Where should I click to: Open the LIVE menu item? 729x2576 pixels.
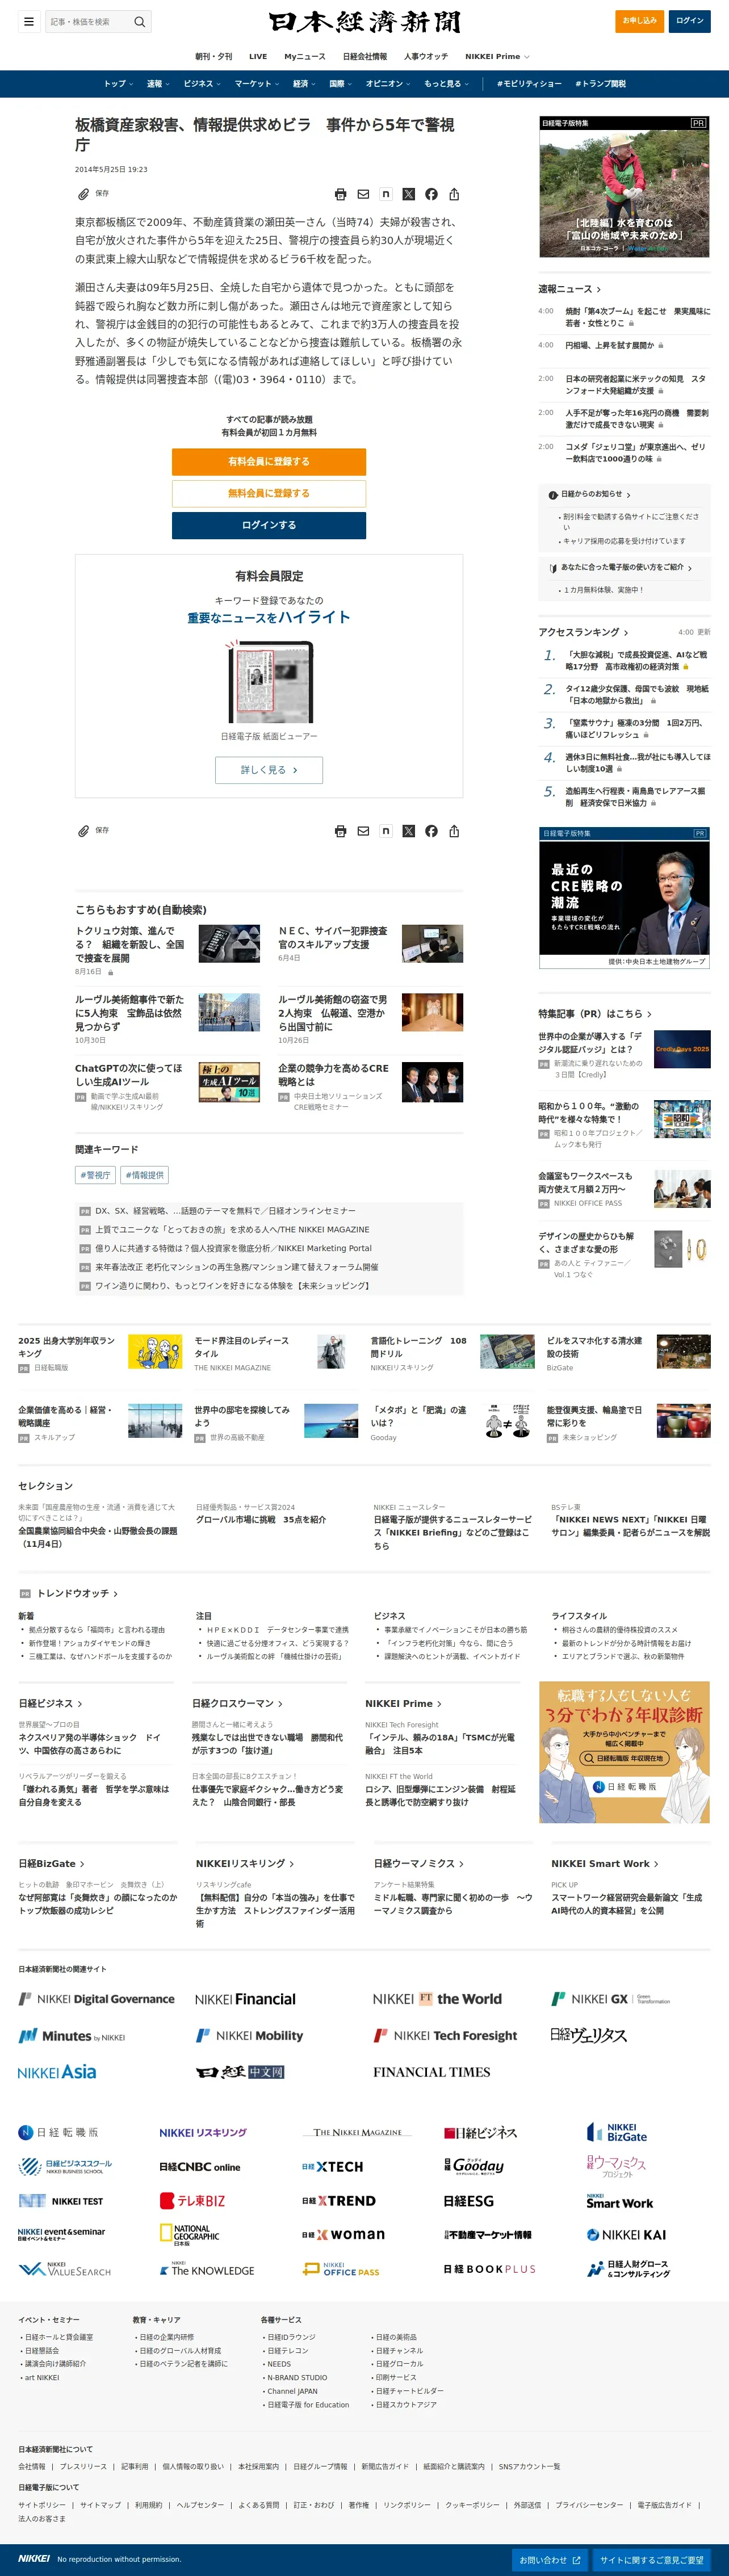tap(258, 57)
